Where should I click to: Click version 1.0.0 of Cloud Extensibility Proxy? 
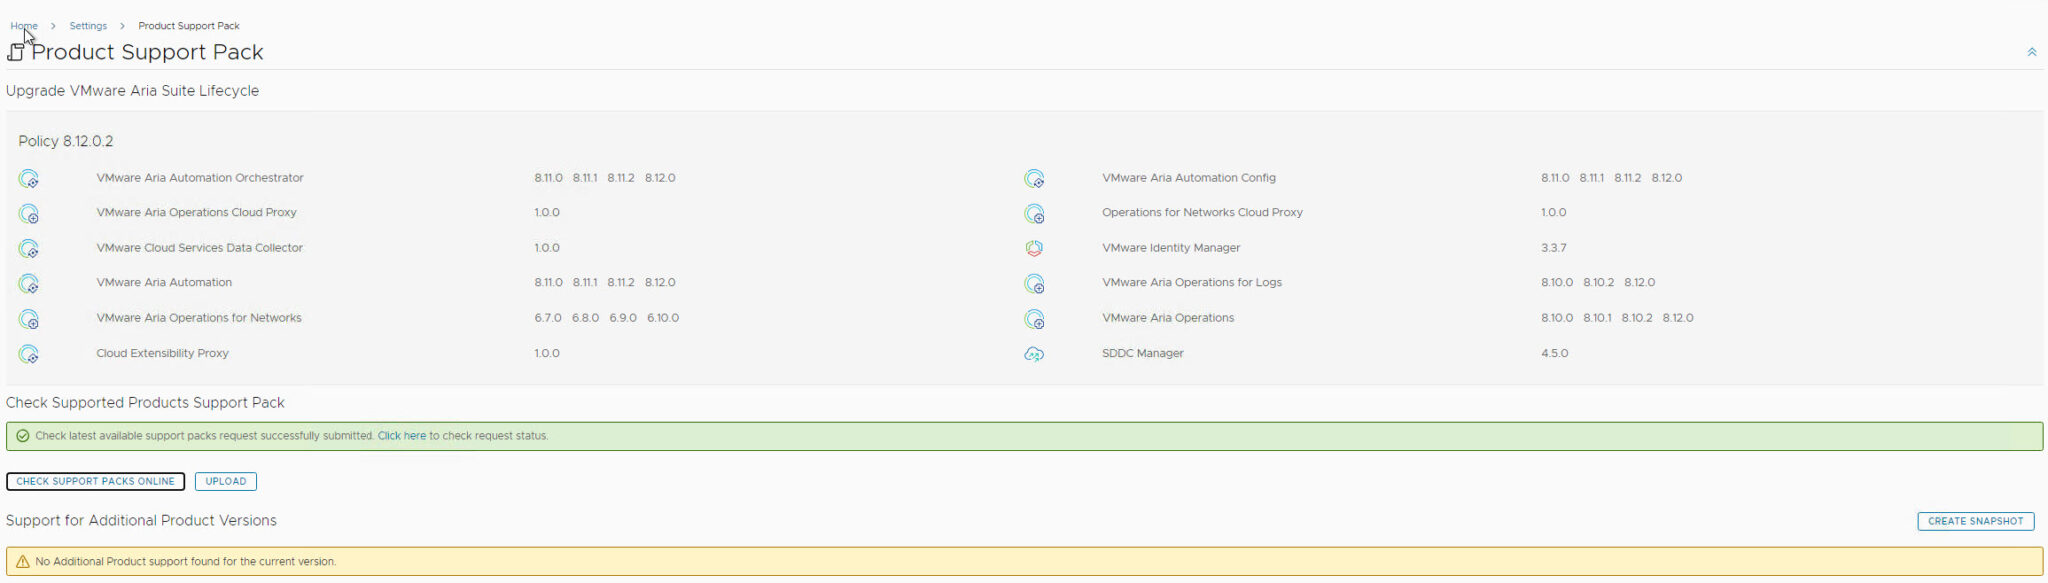click(547, 353)
